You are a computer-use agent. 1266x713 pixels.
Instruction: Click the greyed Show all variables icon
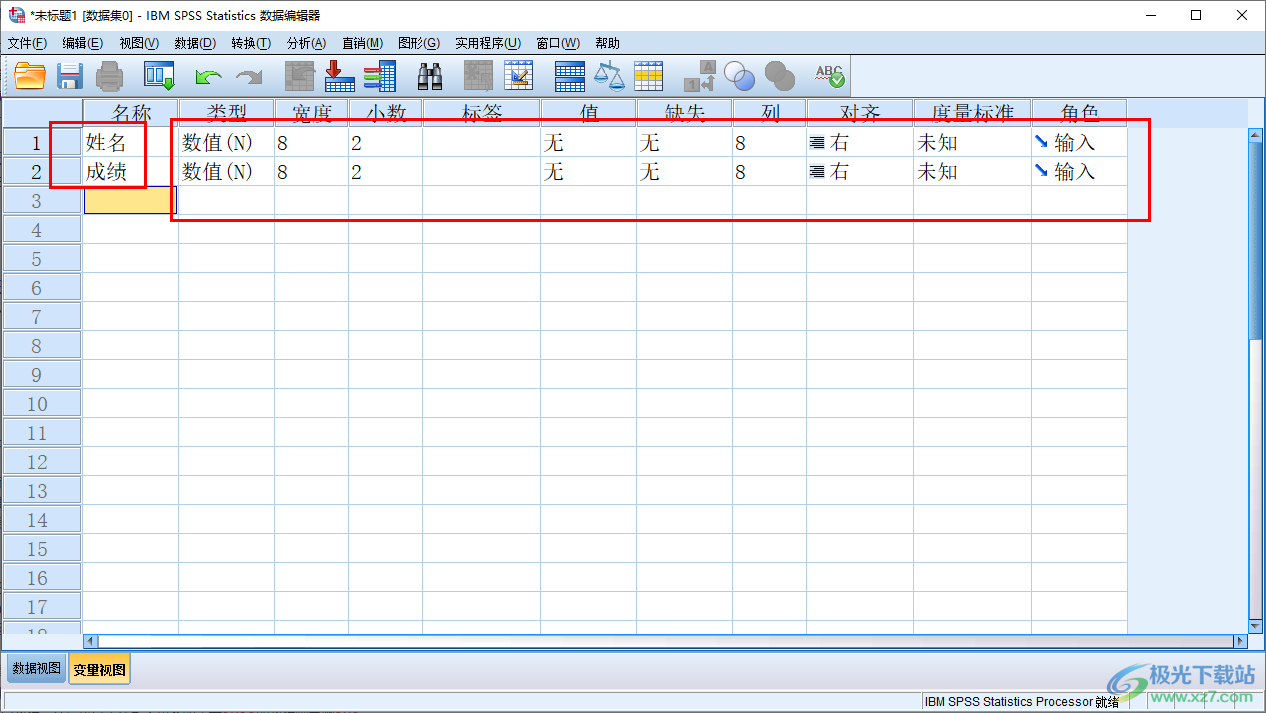click(x=780, y=76)
